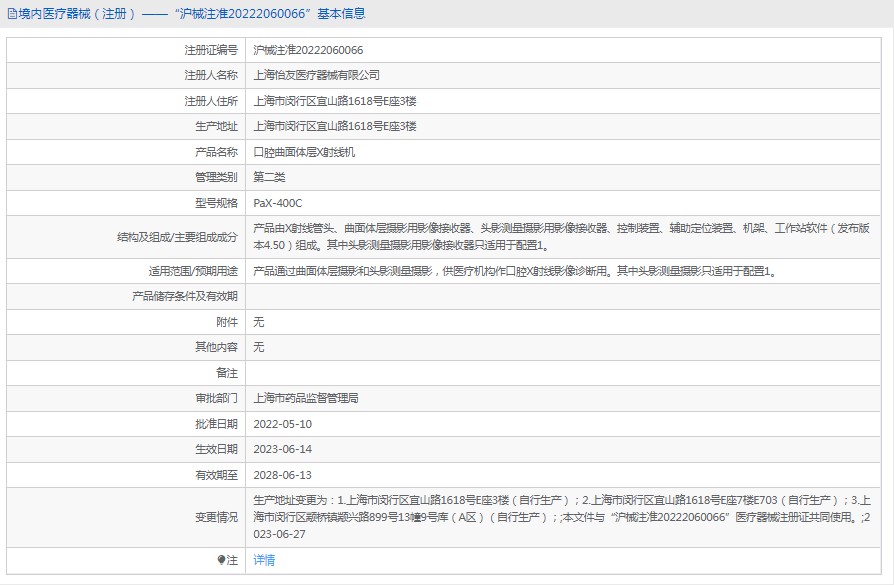The height and width of the screenshot is (585, 894).
Task: Click the 生产地址 row label
Action: pos(216,127)
